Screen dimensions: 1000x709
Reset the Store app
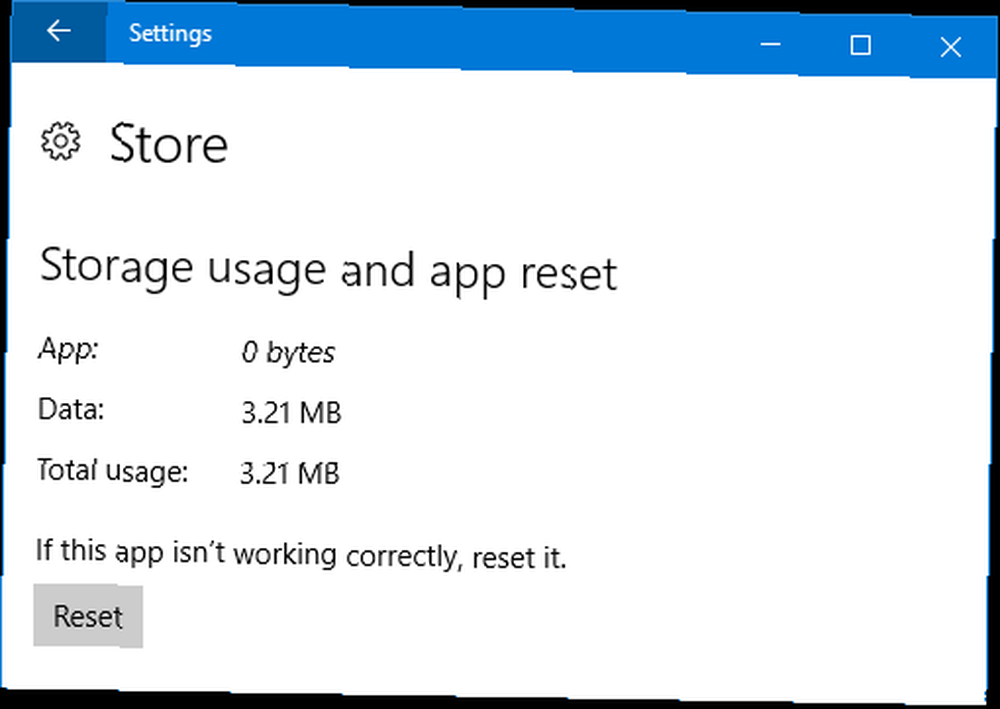click(88, 616)
